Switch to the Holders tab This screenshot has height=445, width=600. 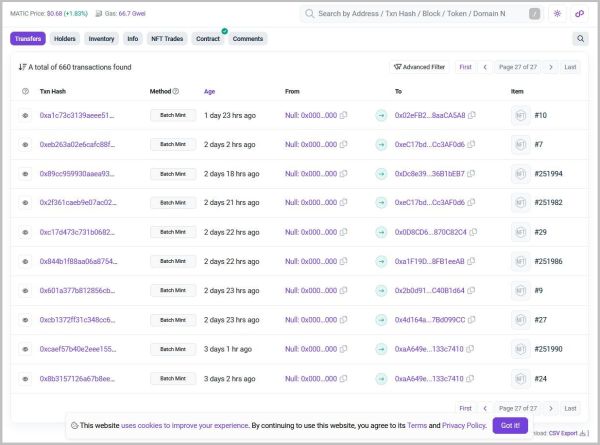point(65,39)
